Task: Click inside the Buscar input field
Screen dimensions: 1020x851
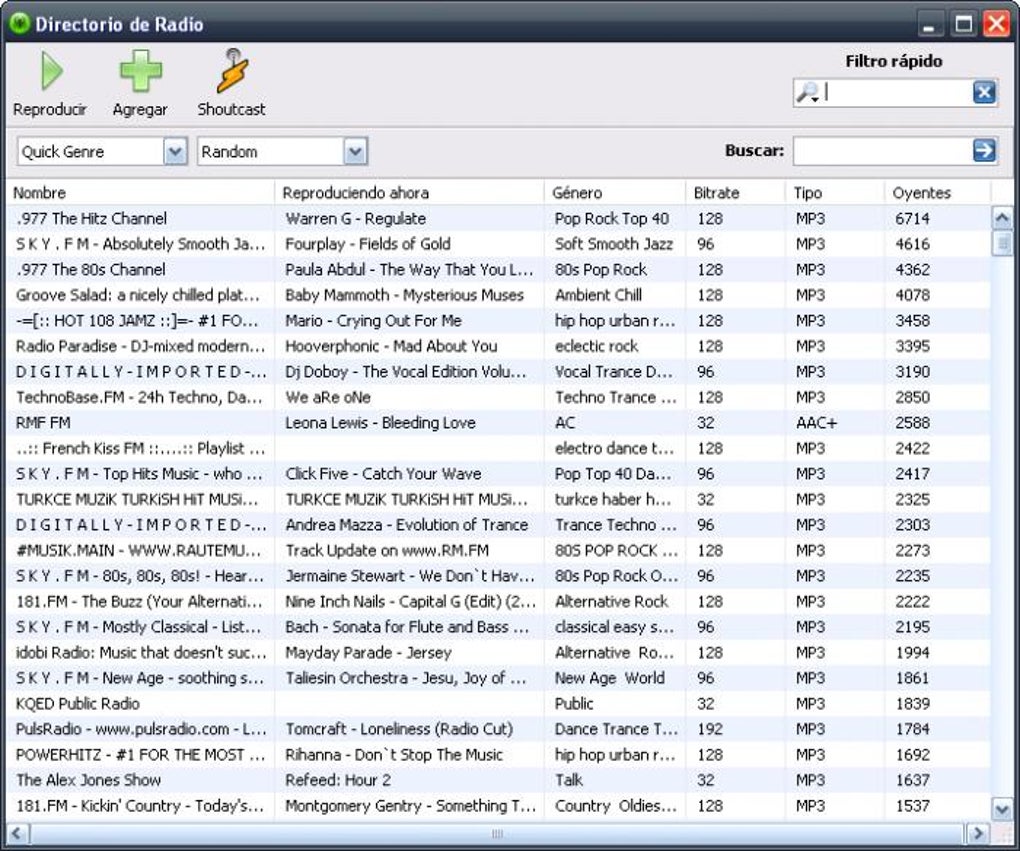Action: click(880, 150)
